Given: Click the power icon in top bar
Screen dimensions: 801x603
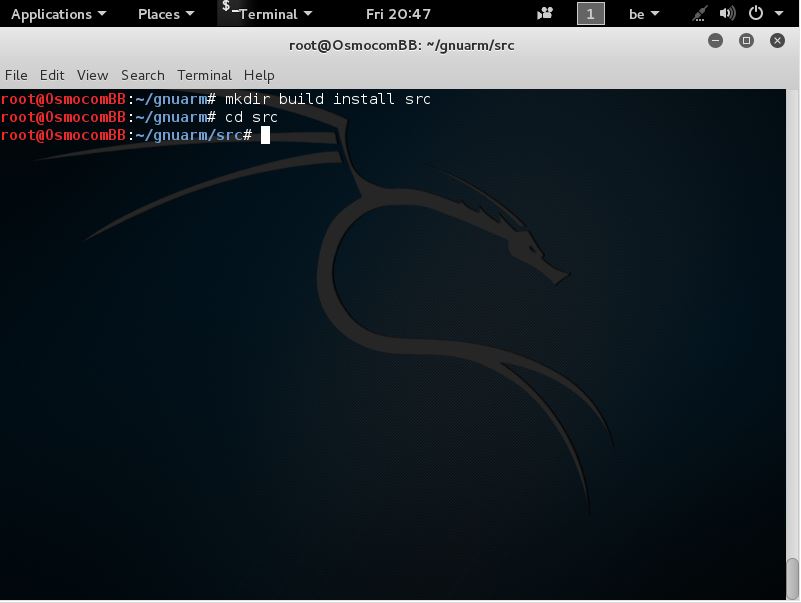Looking at the screenshot, I should click(756, 13).
